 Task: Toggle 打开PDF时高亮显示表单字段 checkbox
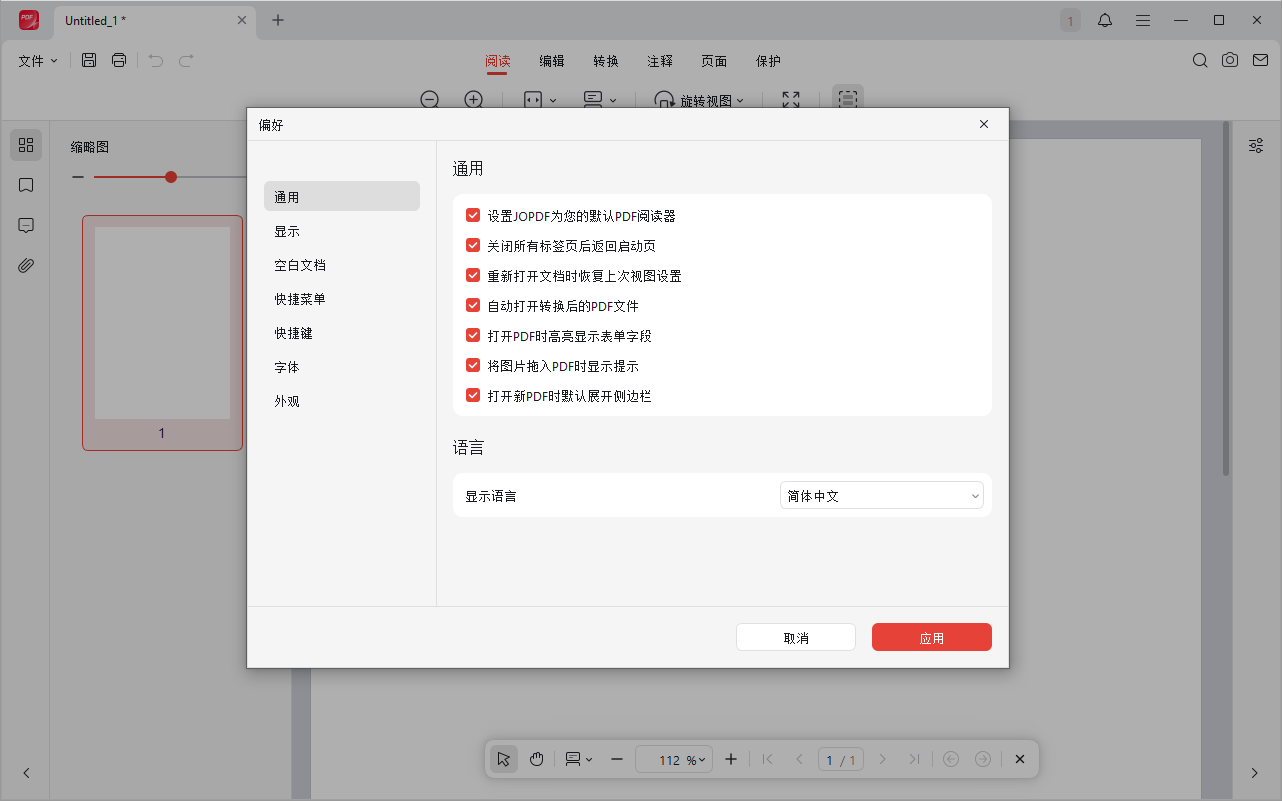[473, 336]
